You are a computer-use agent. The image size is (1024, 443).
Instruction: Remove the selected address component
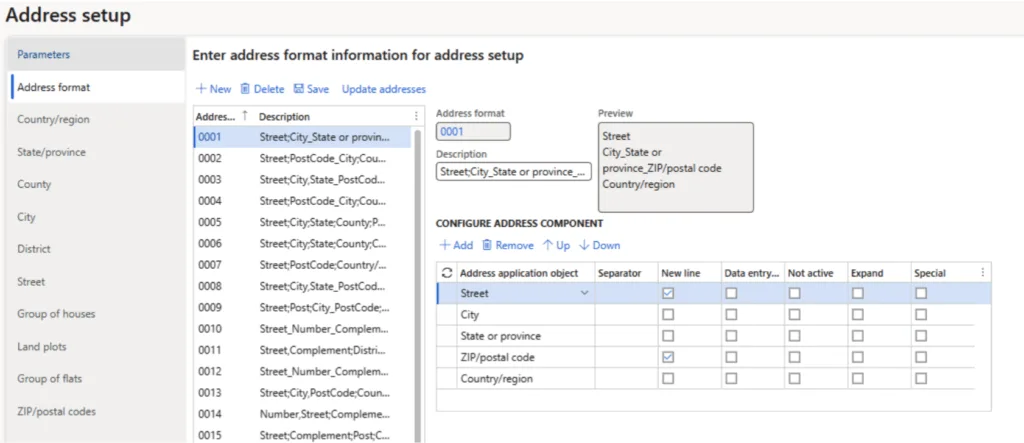point(487,245)
